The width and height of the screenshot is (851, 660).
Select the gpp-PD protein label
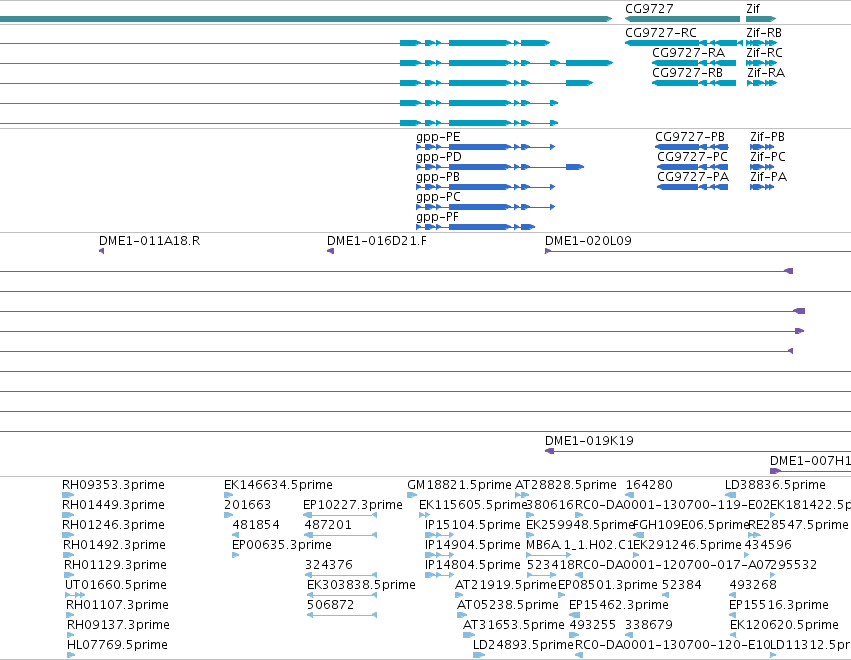pos(439,157)
